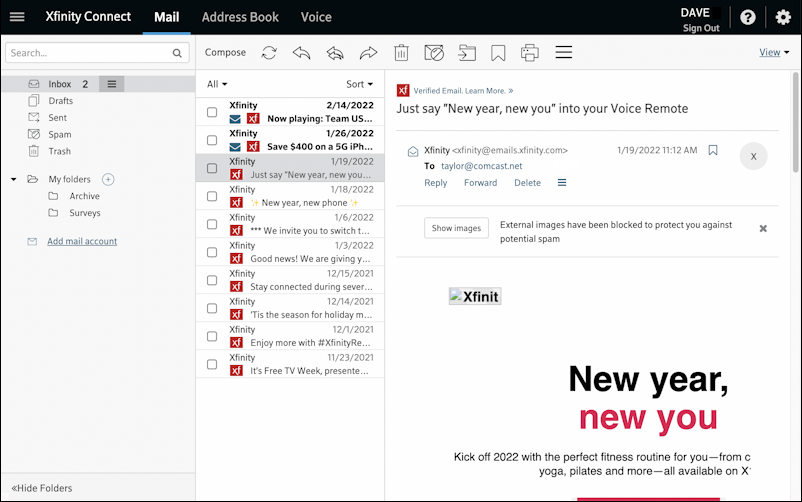
Task: Click unread envelope icon on 2/14/2022 message
Action: 235,119
